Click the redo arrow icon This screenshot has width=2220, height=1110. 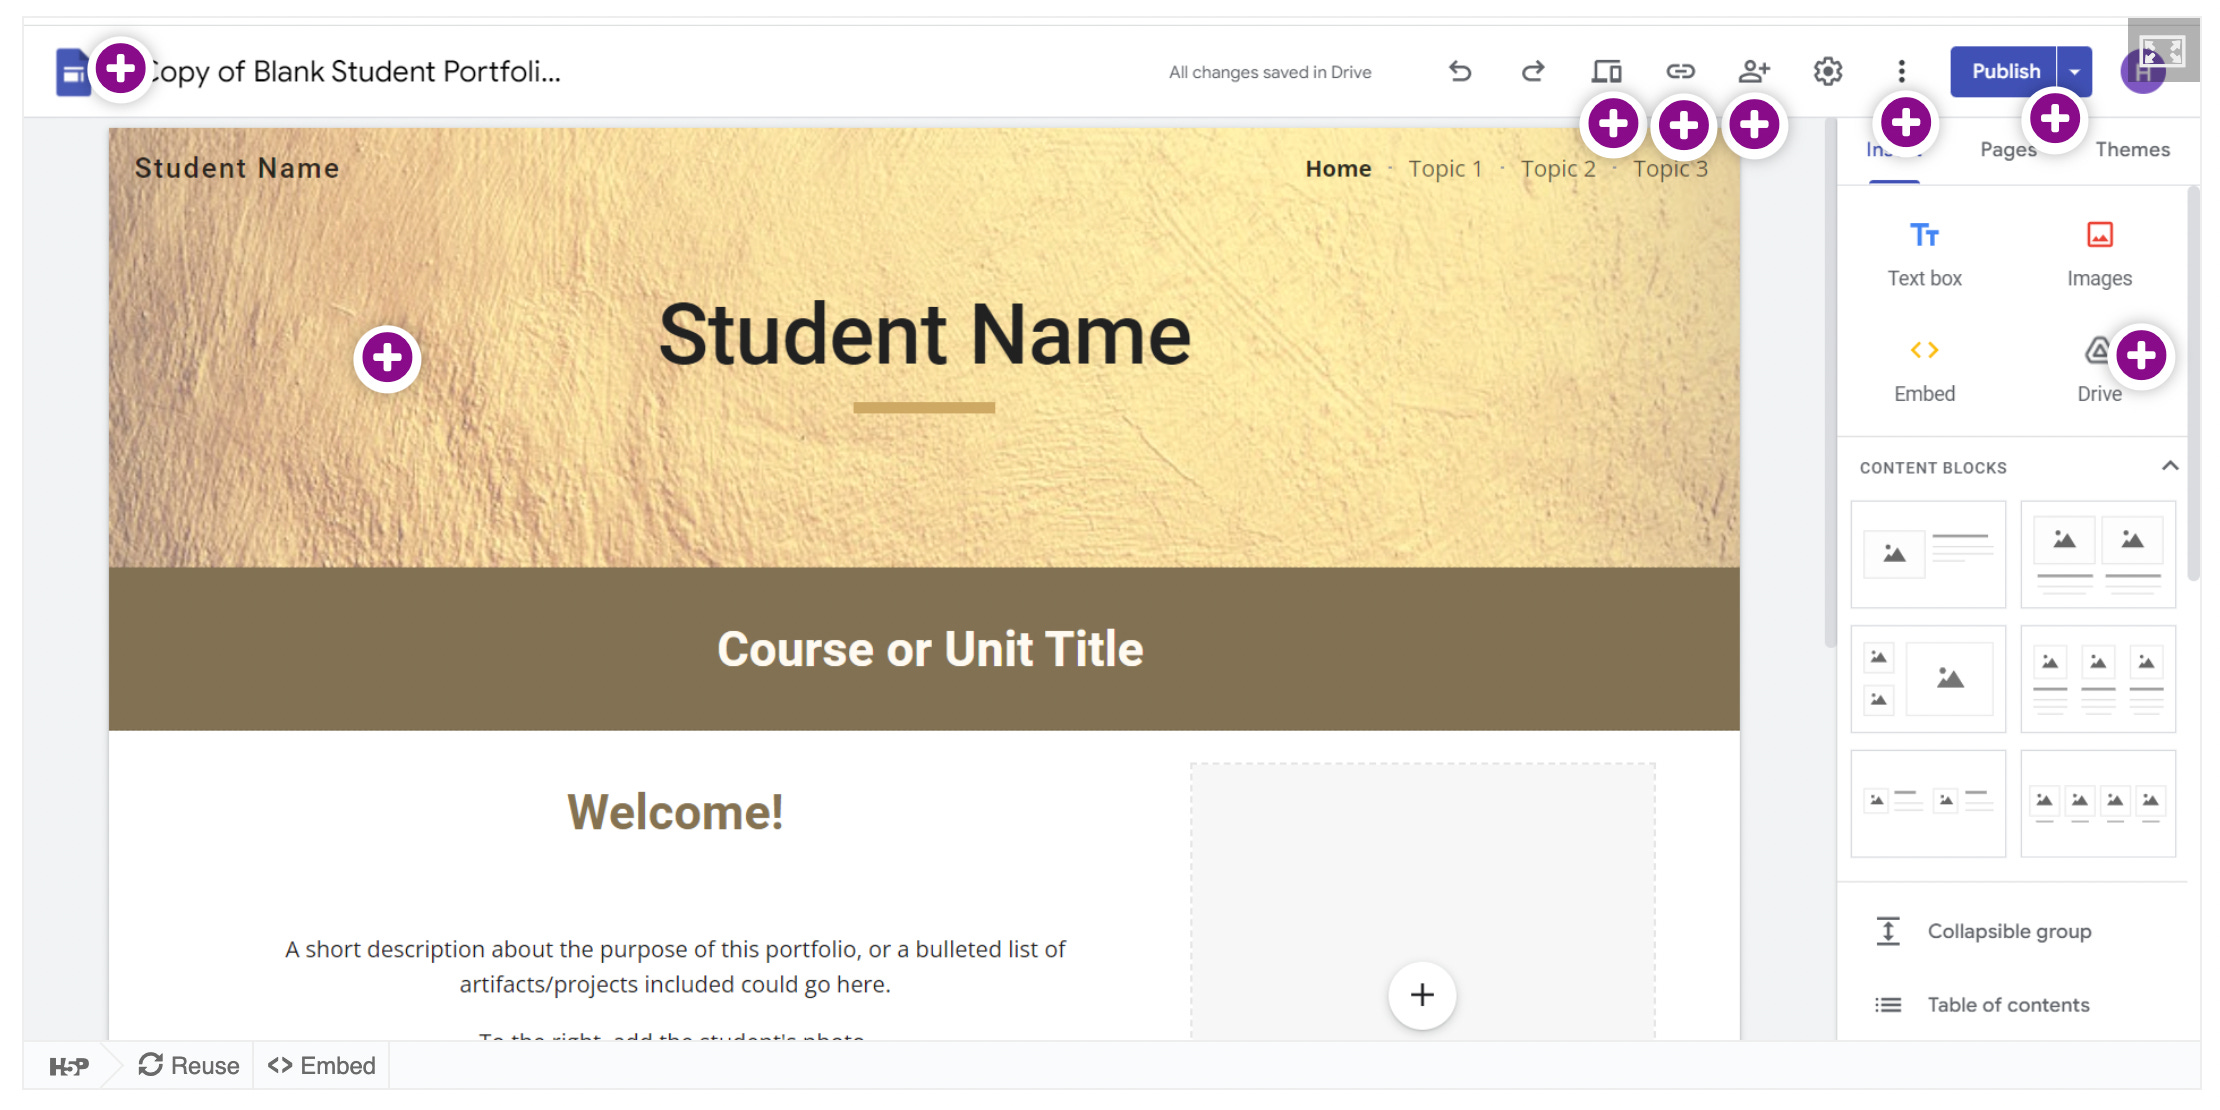[x=1533, y=71]
